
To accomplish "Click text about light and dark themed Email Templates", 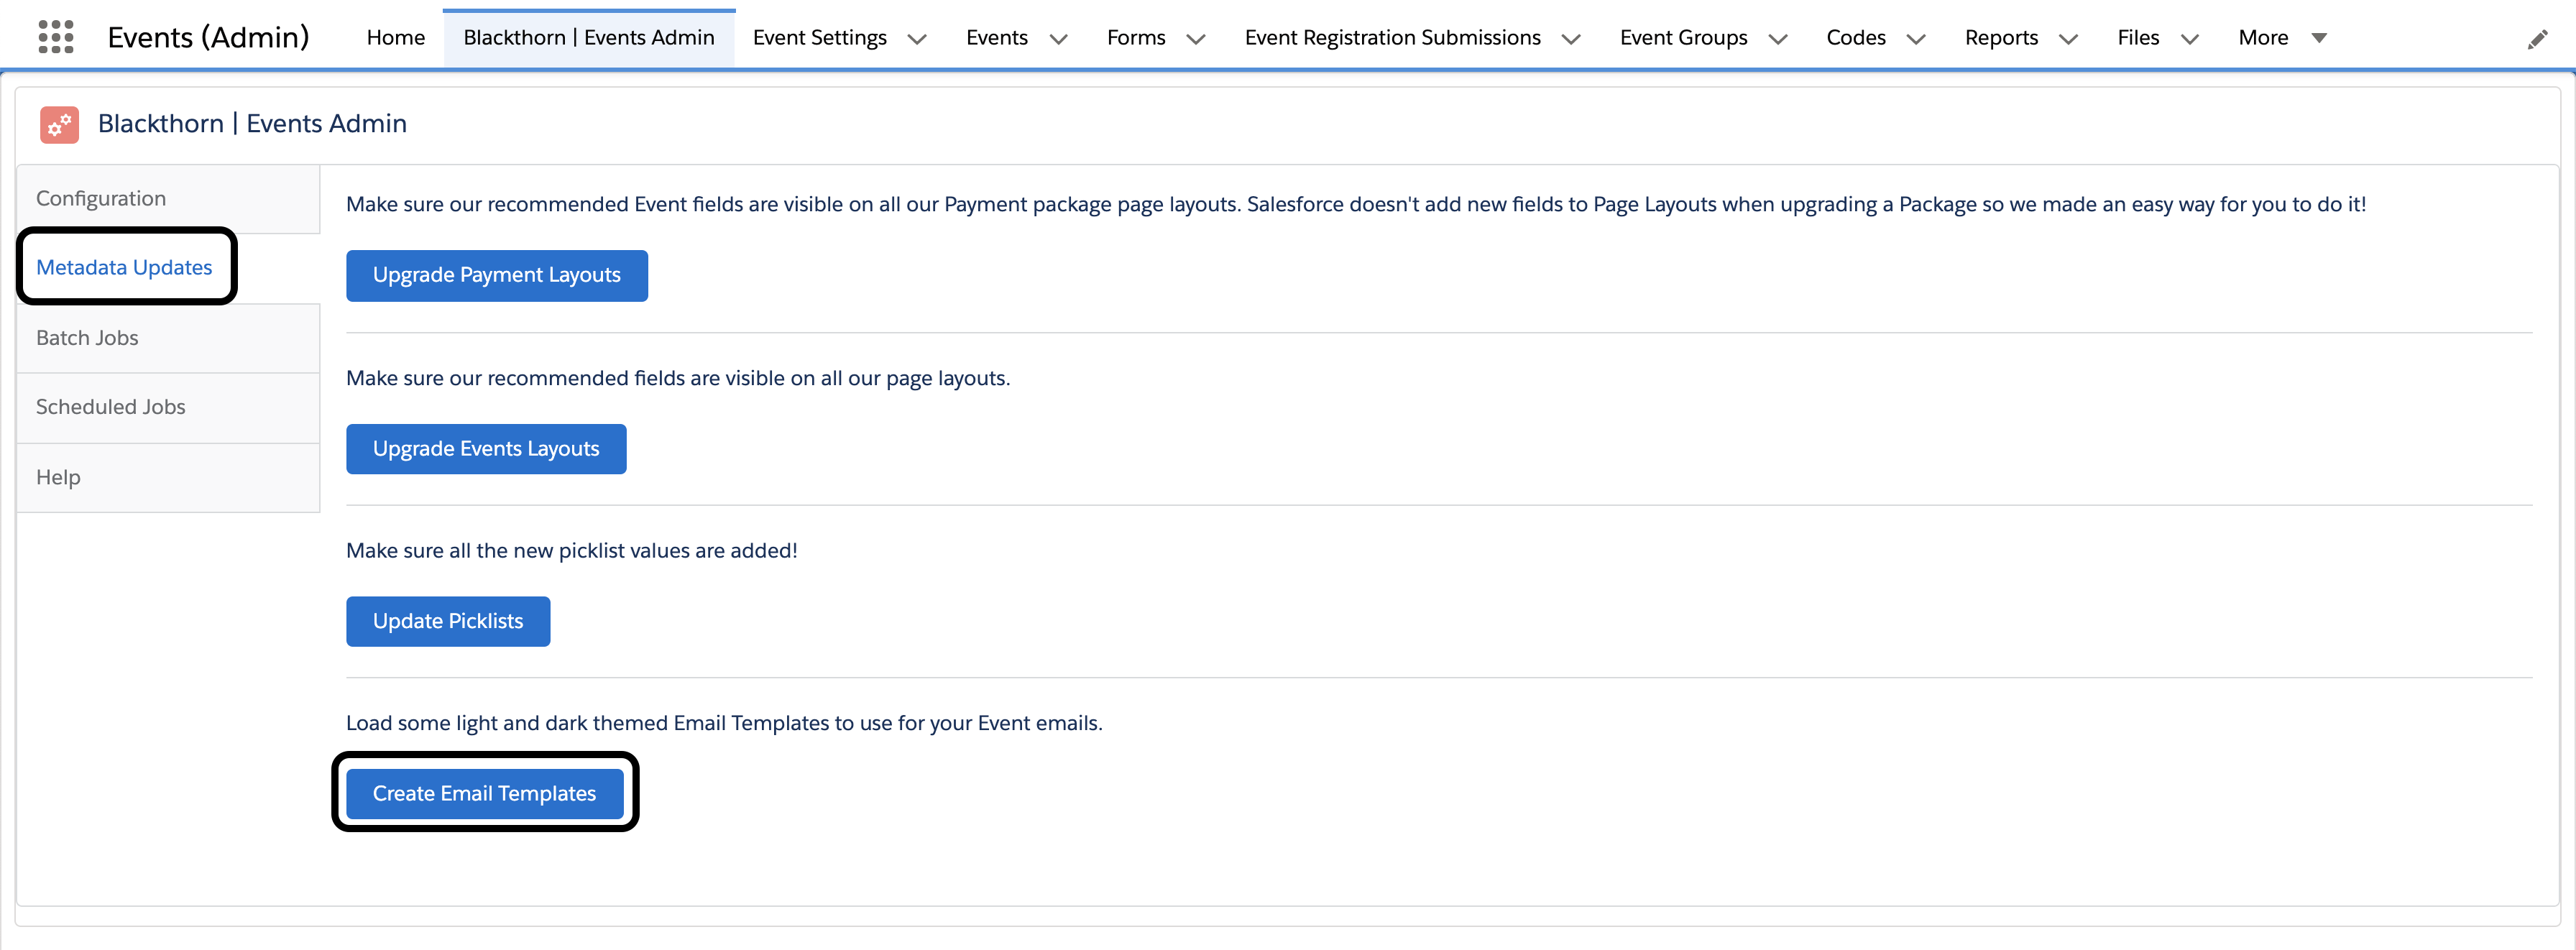I will click(724, 723).
